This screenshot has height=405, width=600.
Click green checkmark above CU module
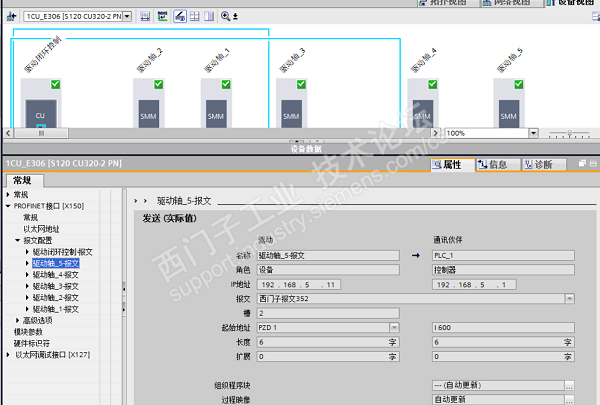click(x=55, y=84)
